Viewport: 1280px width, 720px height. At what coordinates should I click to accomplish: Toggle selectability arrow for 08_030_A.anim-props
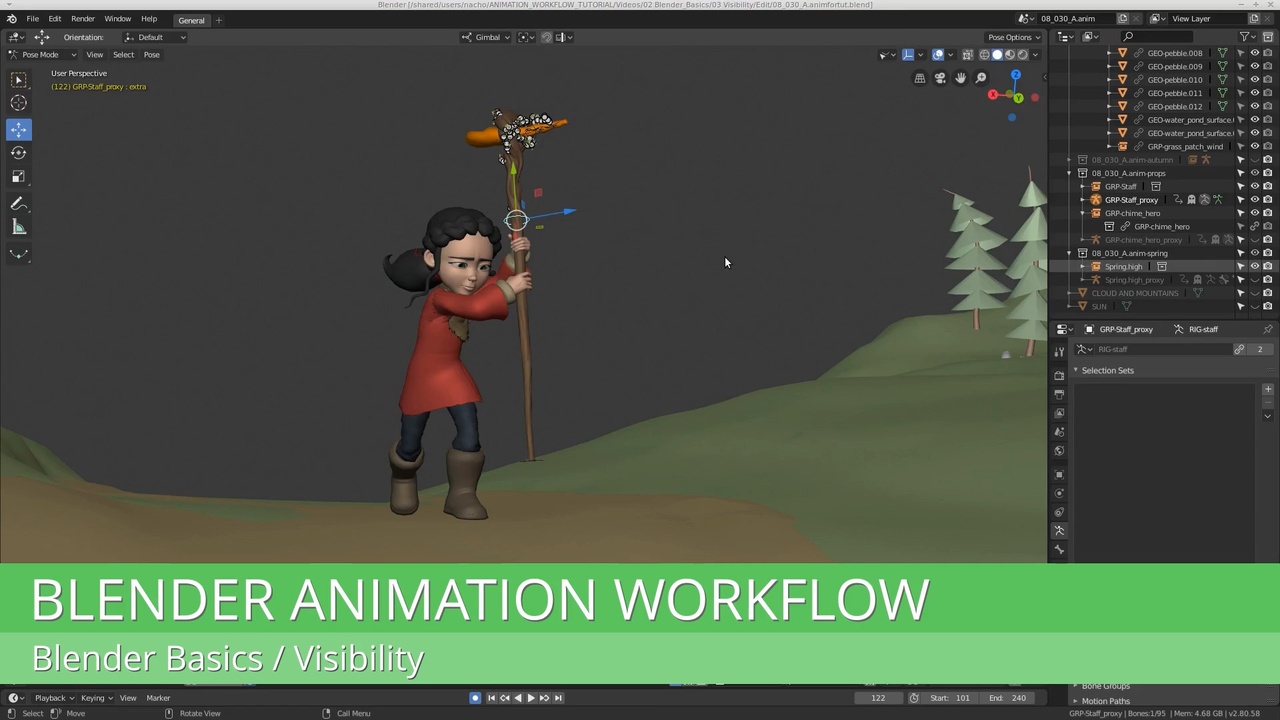pyautogui.click(x=1241, y=173)
